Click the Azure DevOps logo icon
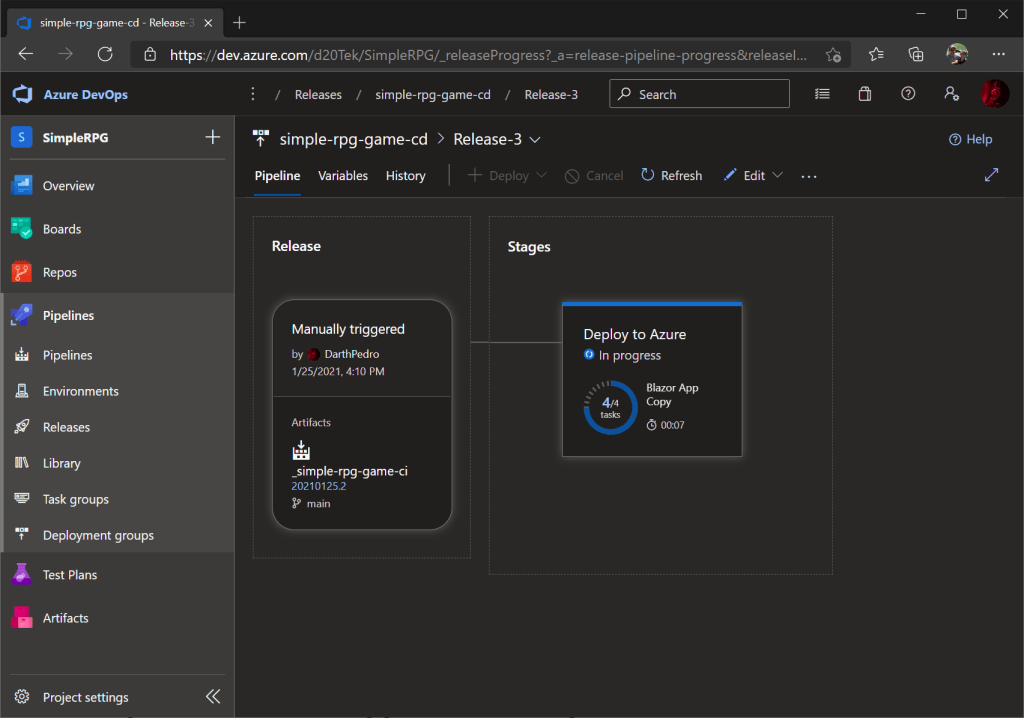 point(22,94)
